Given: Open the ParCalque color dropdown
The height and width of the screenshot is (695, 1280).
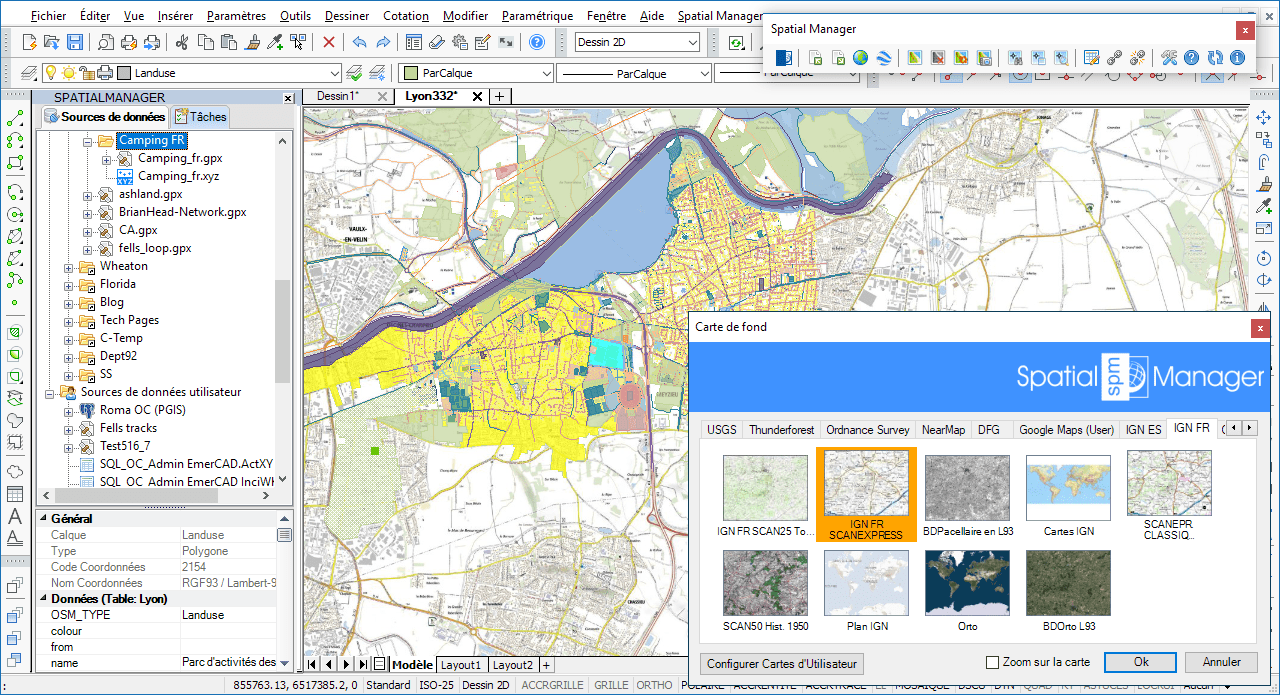Looking at the screenshot, I should coord(545,73).
